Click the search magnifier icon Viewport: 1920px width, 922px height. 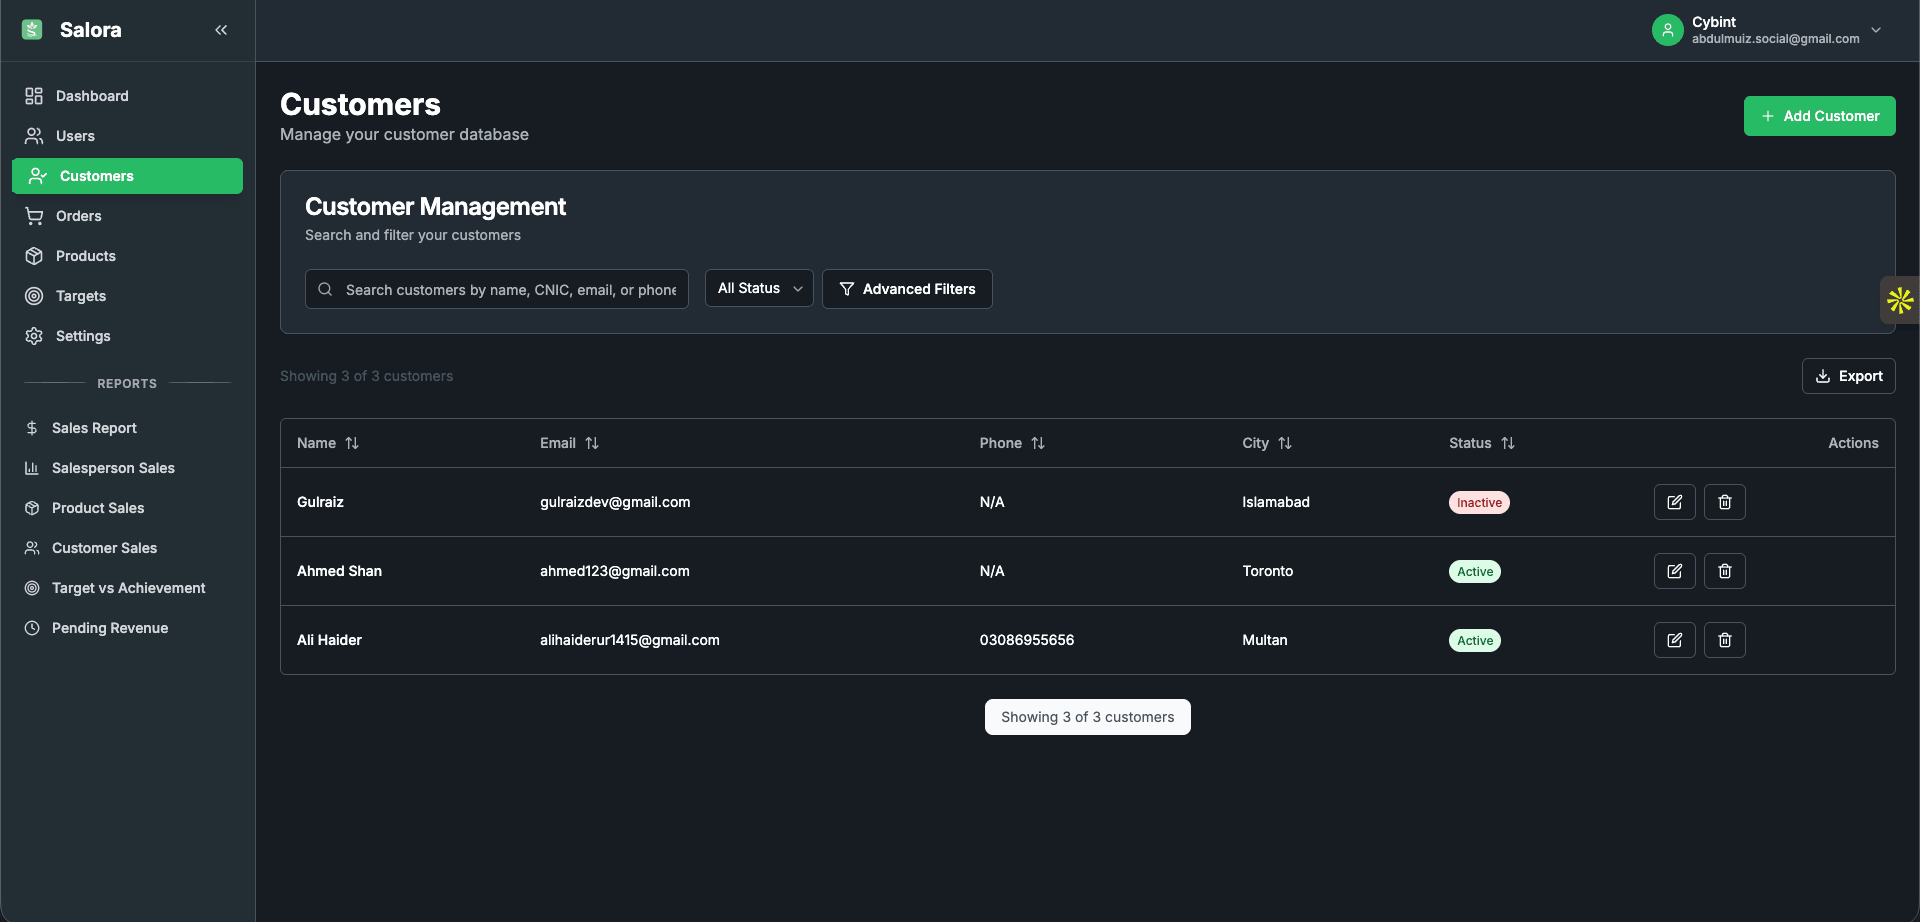click(x=325, y=289)
